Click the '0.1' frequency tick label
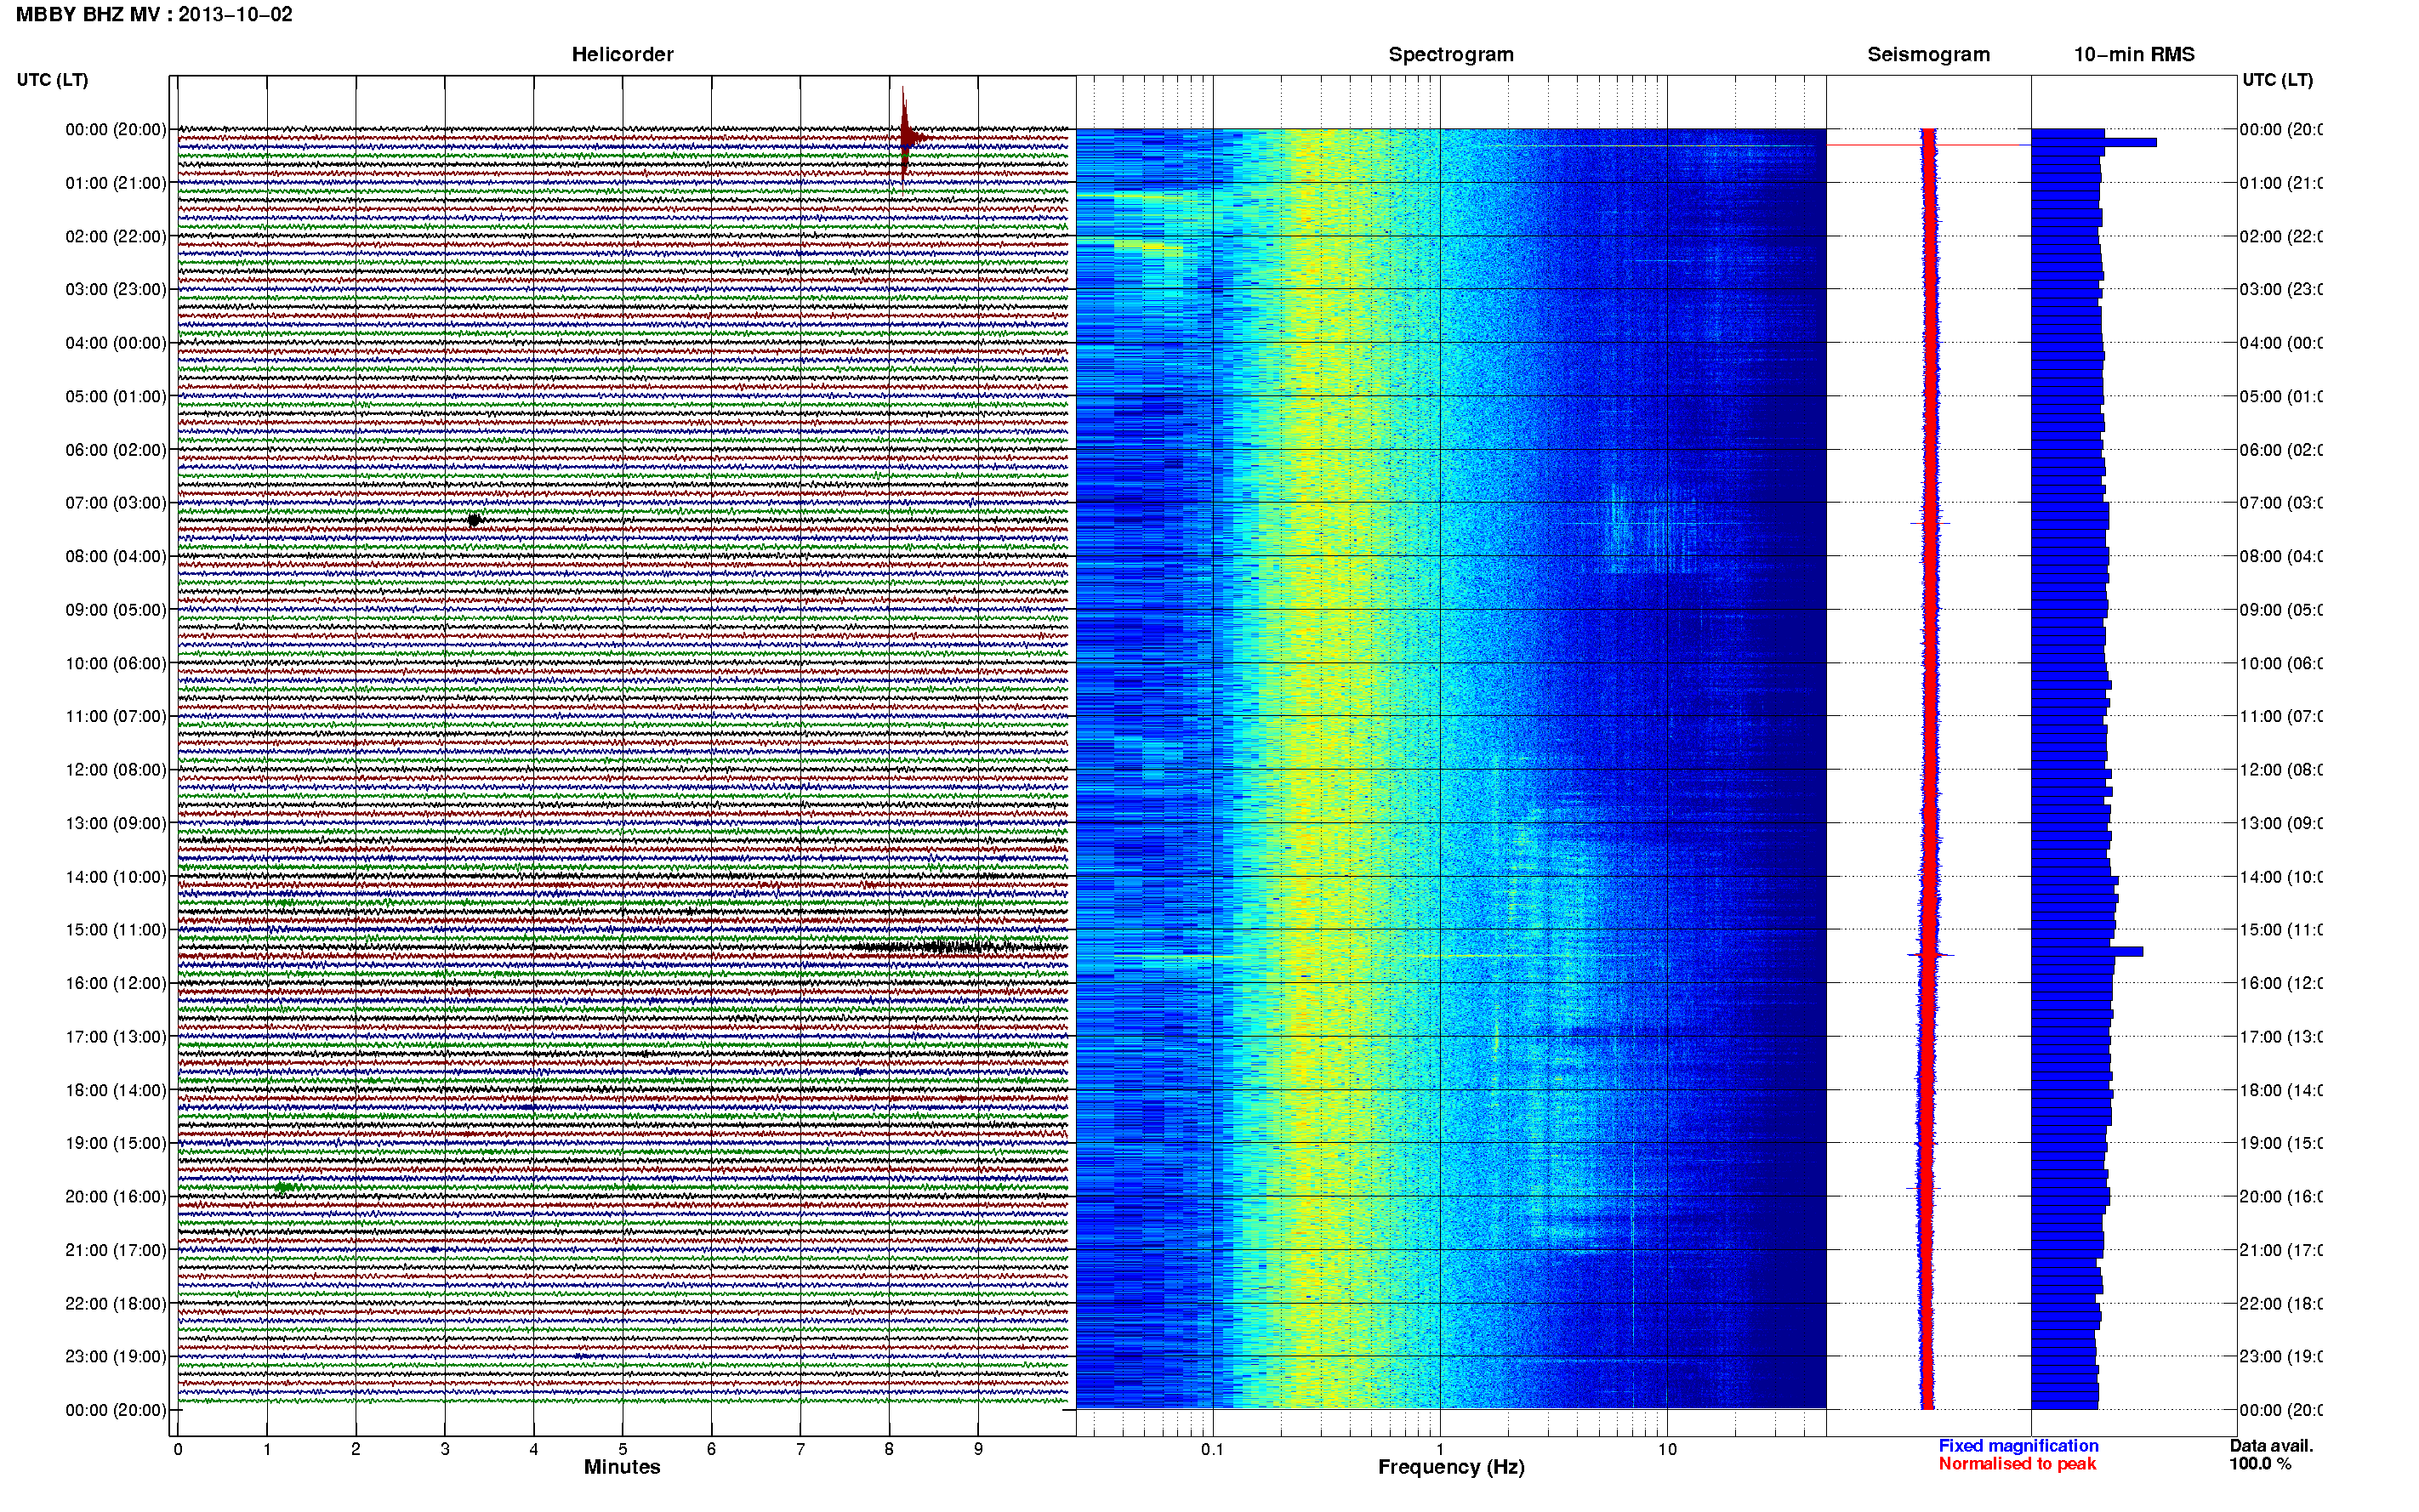Viewport: 2419px width, 1512px height. [x=1212, y=1449]
